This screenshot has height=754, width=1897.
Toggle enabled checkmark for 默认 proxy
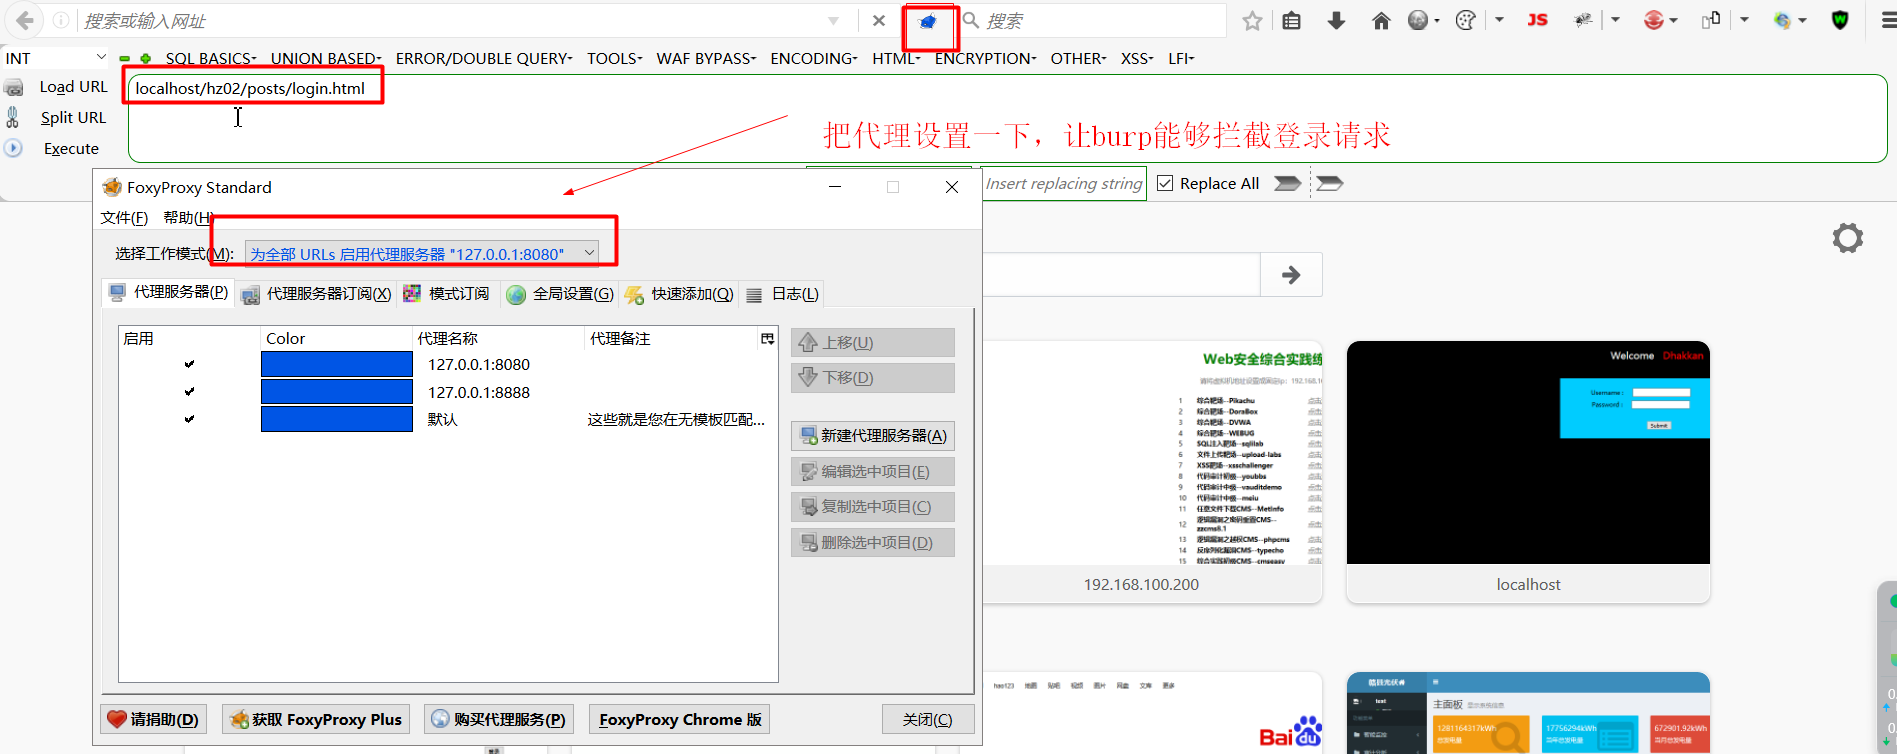[189, 419]
